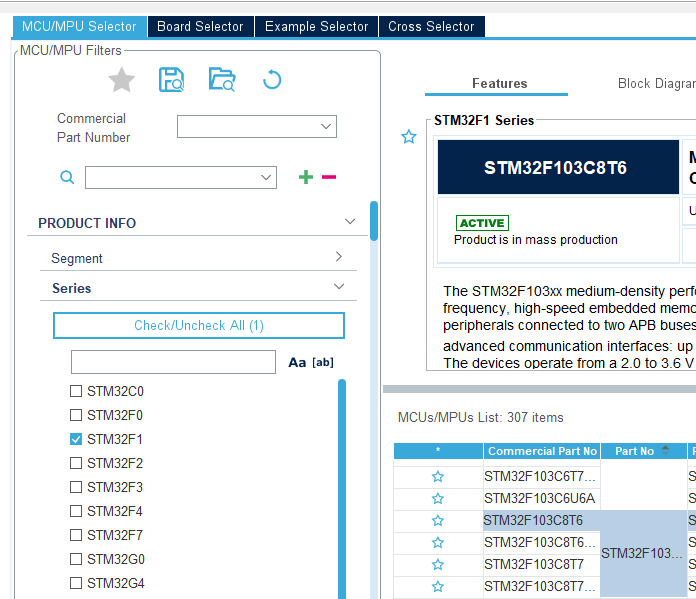Open the Commercial Part Number dropdown

click(326, 127)
